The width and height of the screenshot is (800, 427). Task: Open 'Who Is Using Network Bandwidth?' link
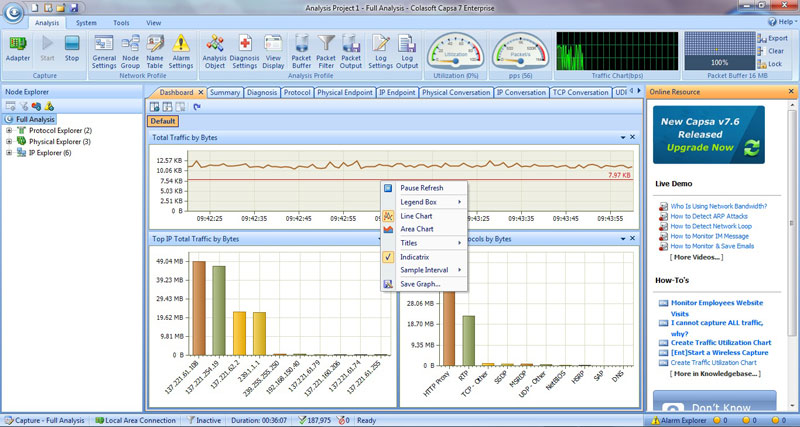(718, 207)
